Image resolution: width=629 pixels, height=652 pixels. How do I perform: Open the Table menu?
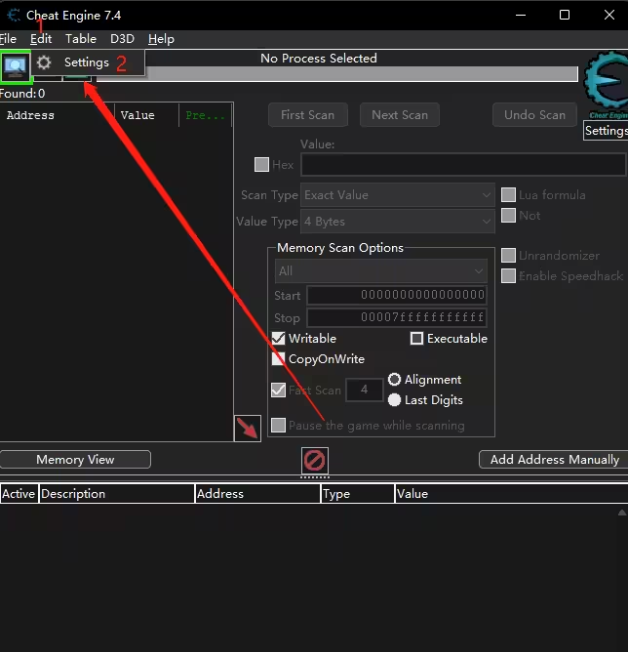81,39
